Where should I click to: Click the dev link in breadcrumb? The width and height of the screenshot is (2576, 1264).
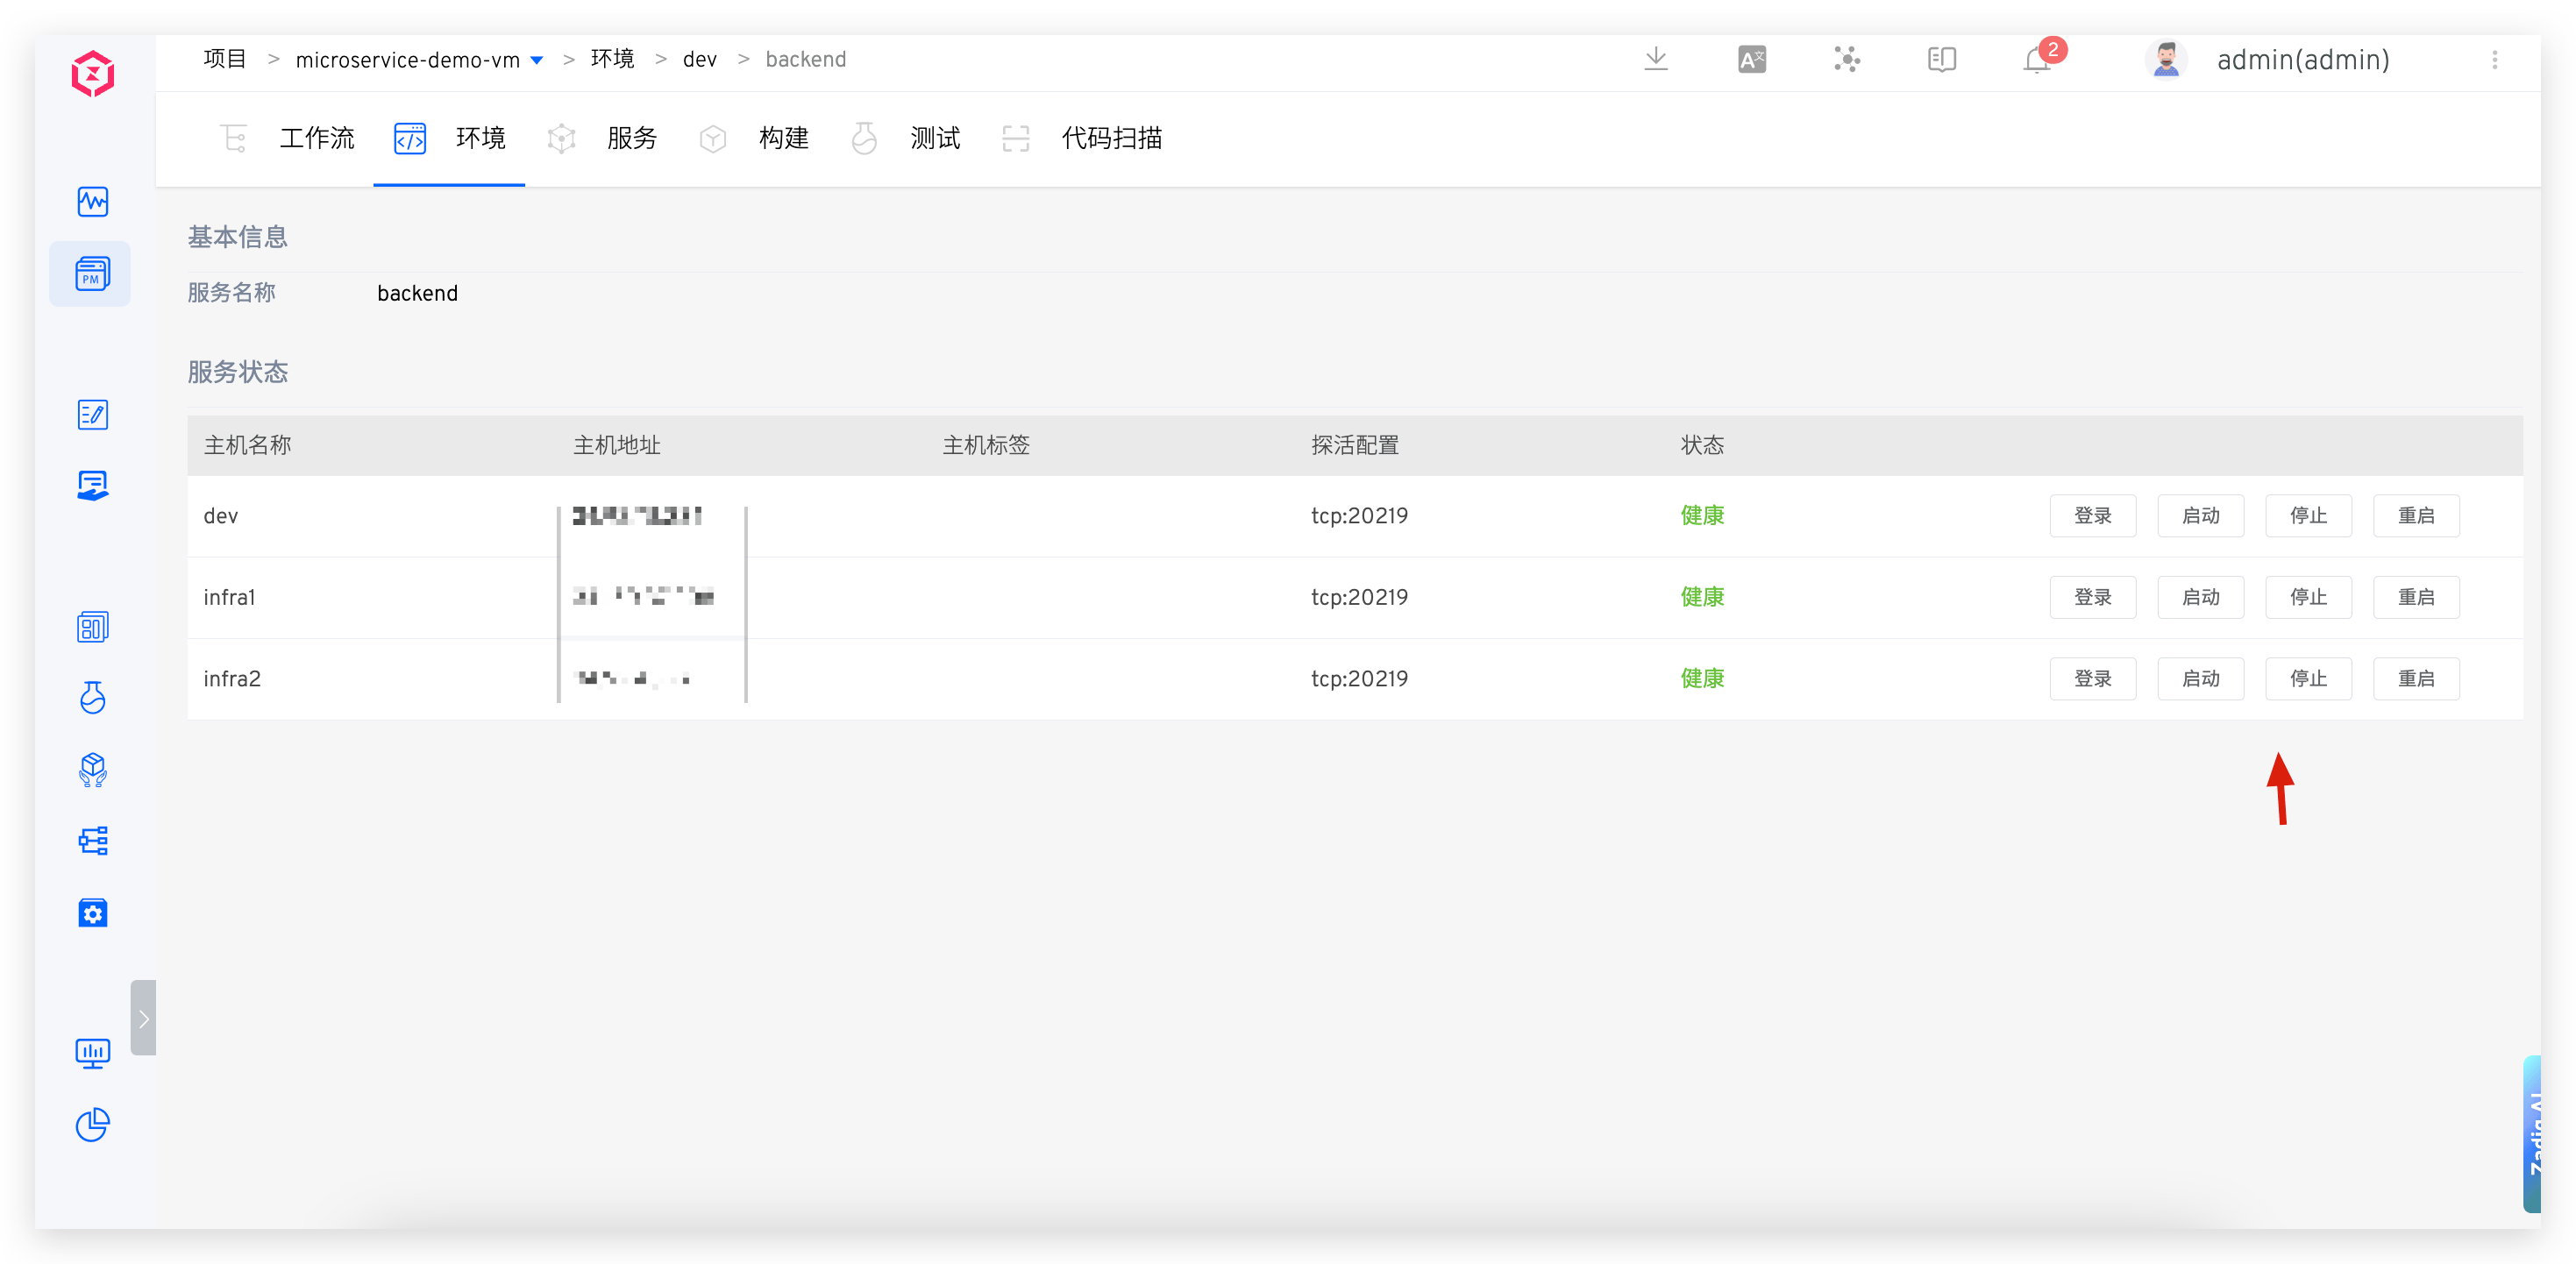click(x=699, y=60)
